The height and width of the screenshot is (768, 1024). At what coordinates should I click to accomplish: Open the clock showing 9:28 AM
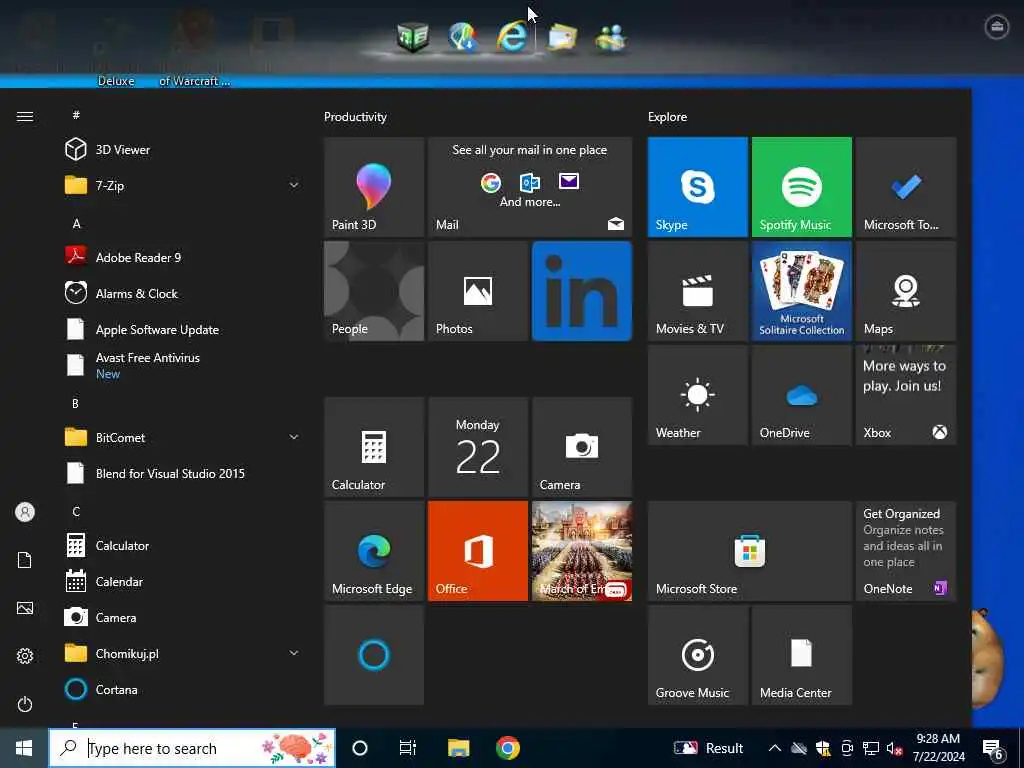tap(938, 748)
